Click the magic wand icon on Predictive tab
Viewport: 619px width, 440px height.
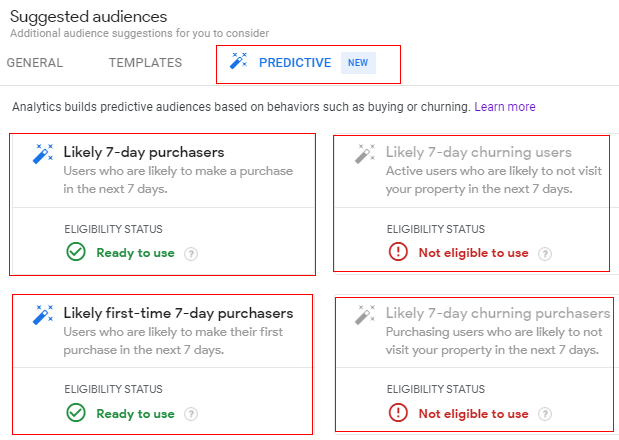point(238,62)
